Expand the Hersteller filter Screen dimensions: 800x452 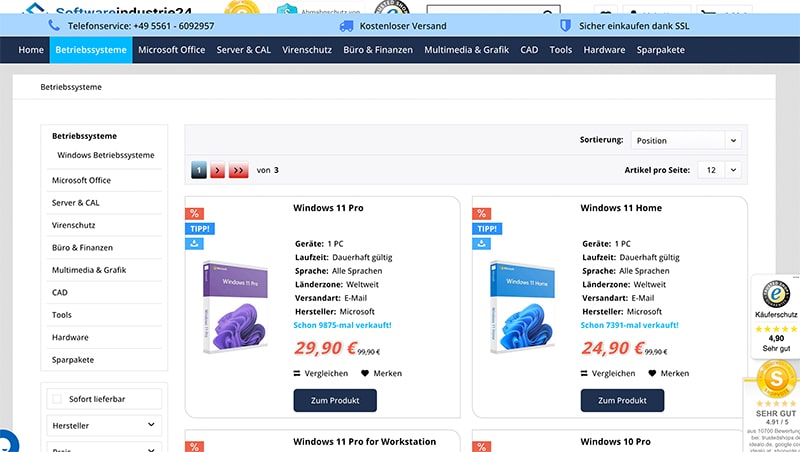tap(104, 425)
